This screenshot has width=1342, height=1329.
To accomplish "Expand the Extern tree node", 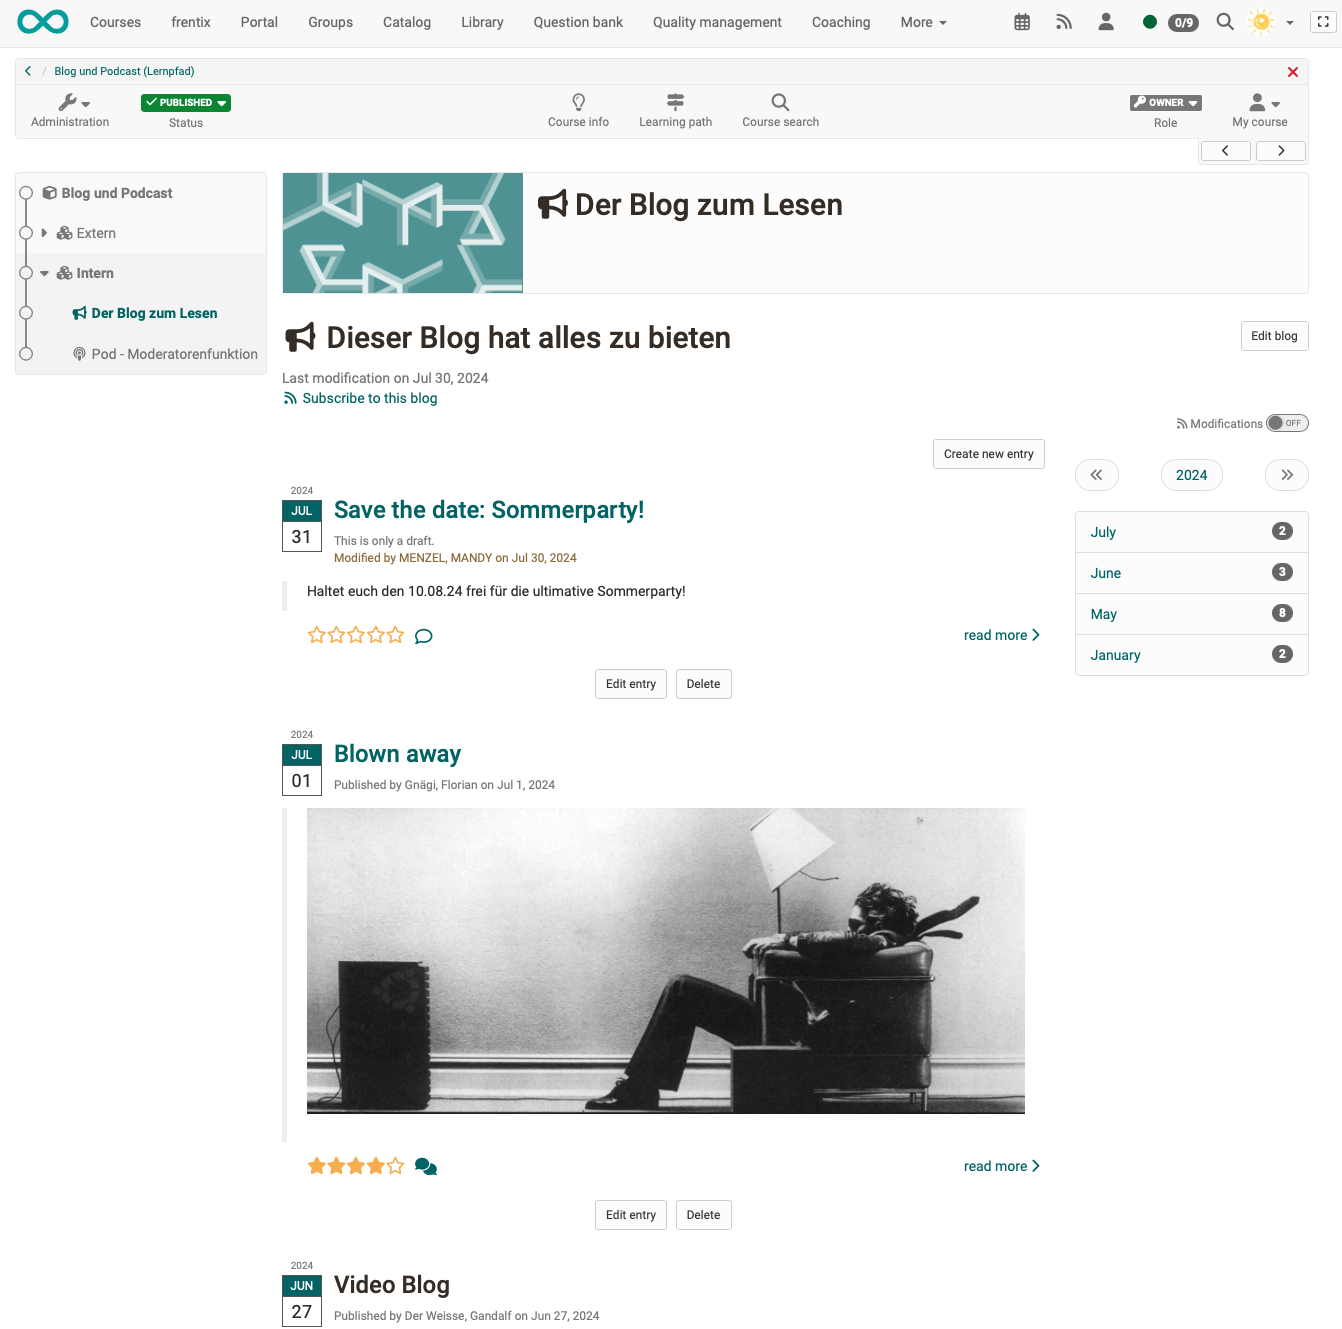I will 44,233.
